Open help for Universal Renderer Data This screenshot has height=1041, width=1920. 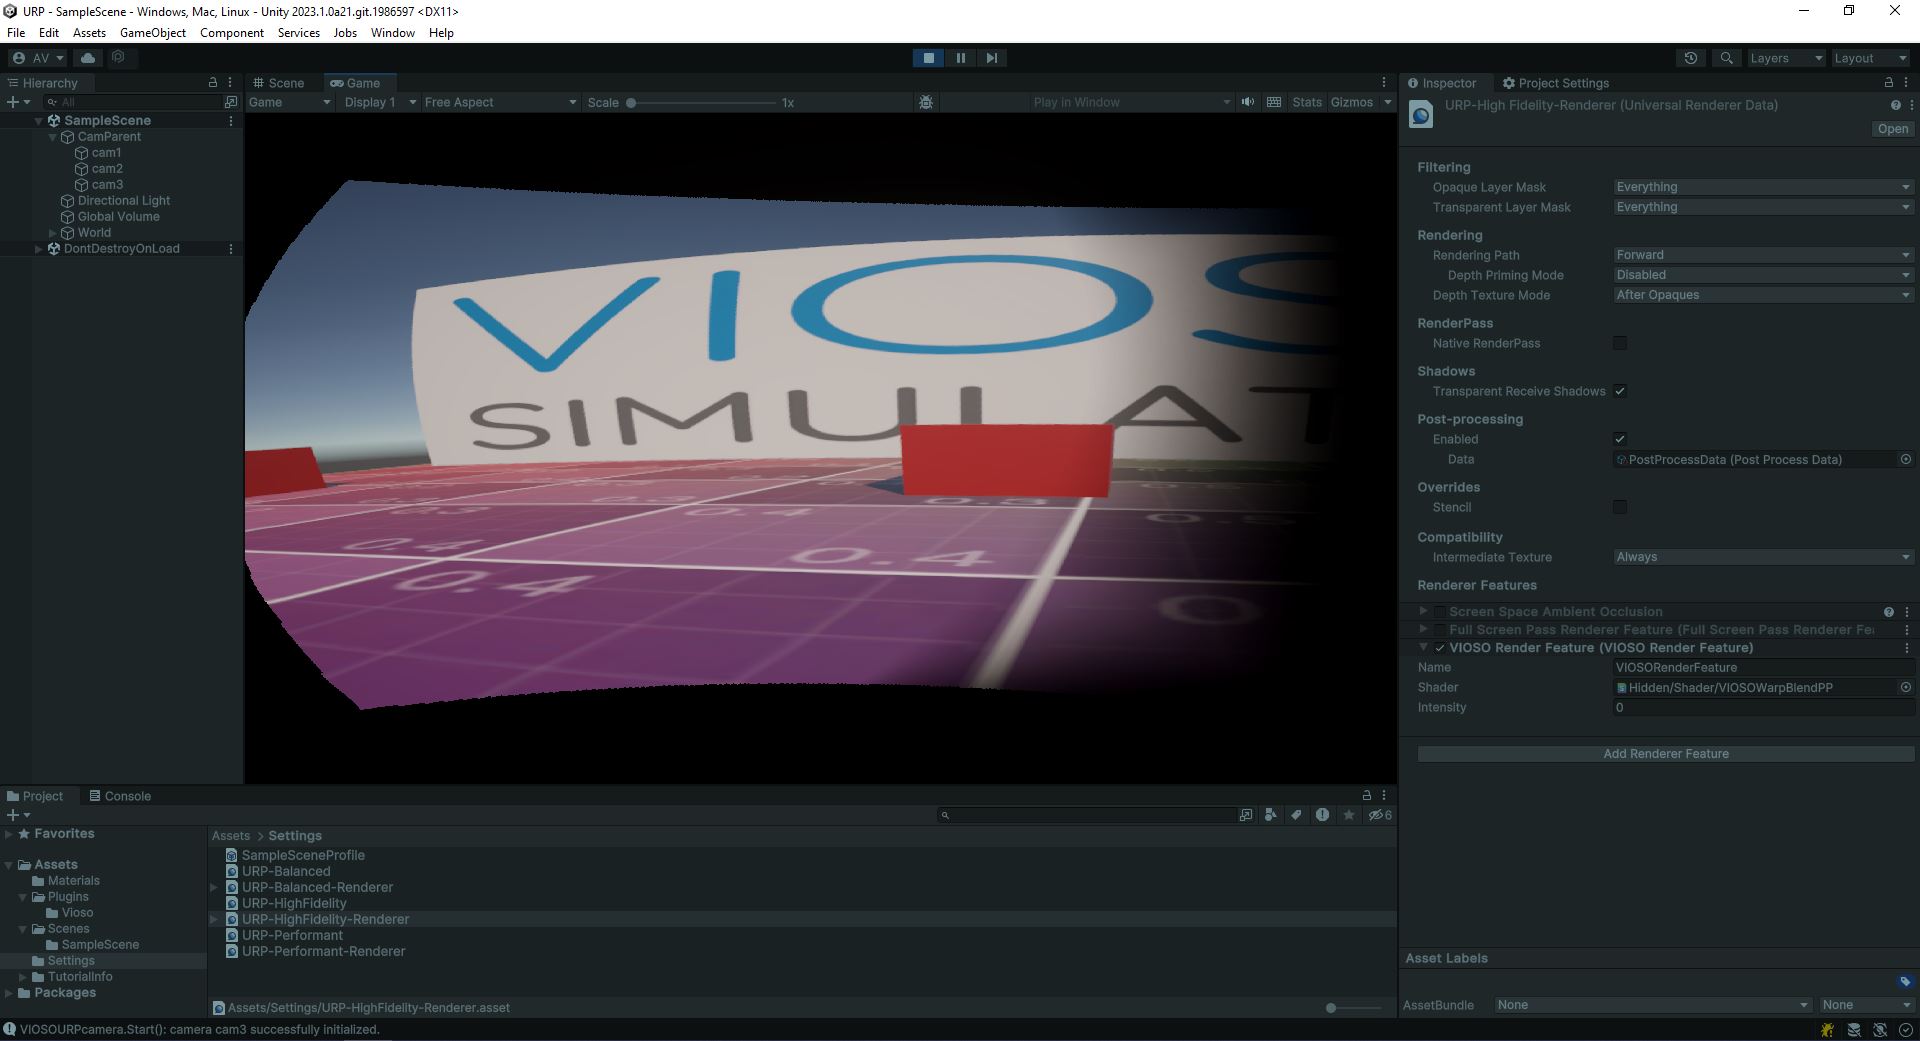[x=1895, y=105]
